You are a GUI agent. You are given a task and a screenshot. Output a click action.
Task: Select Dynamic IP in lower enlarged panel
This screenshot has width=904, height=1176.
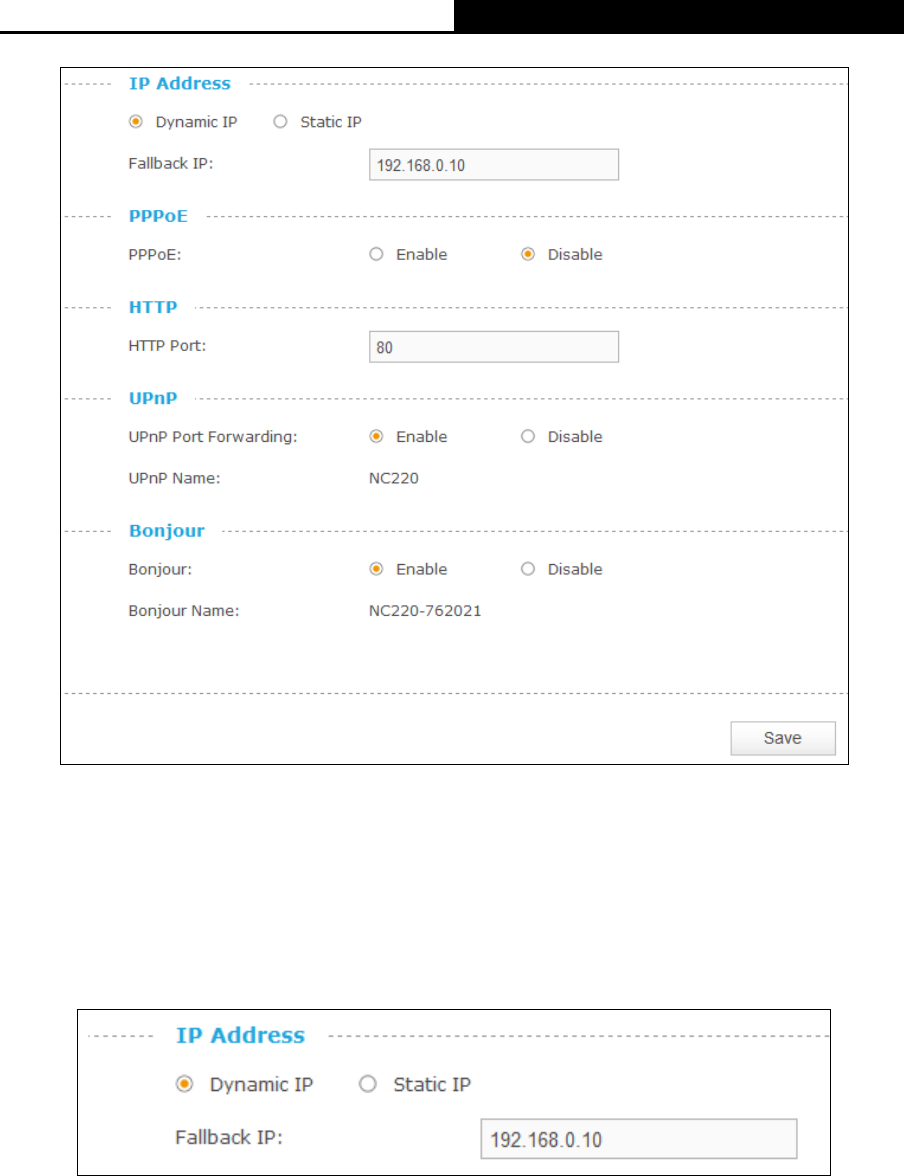click(185, 1084)
